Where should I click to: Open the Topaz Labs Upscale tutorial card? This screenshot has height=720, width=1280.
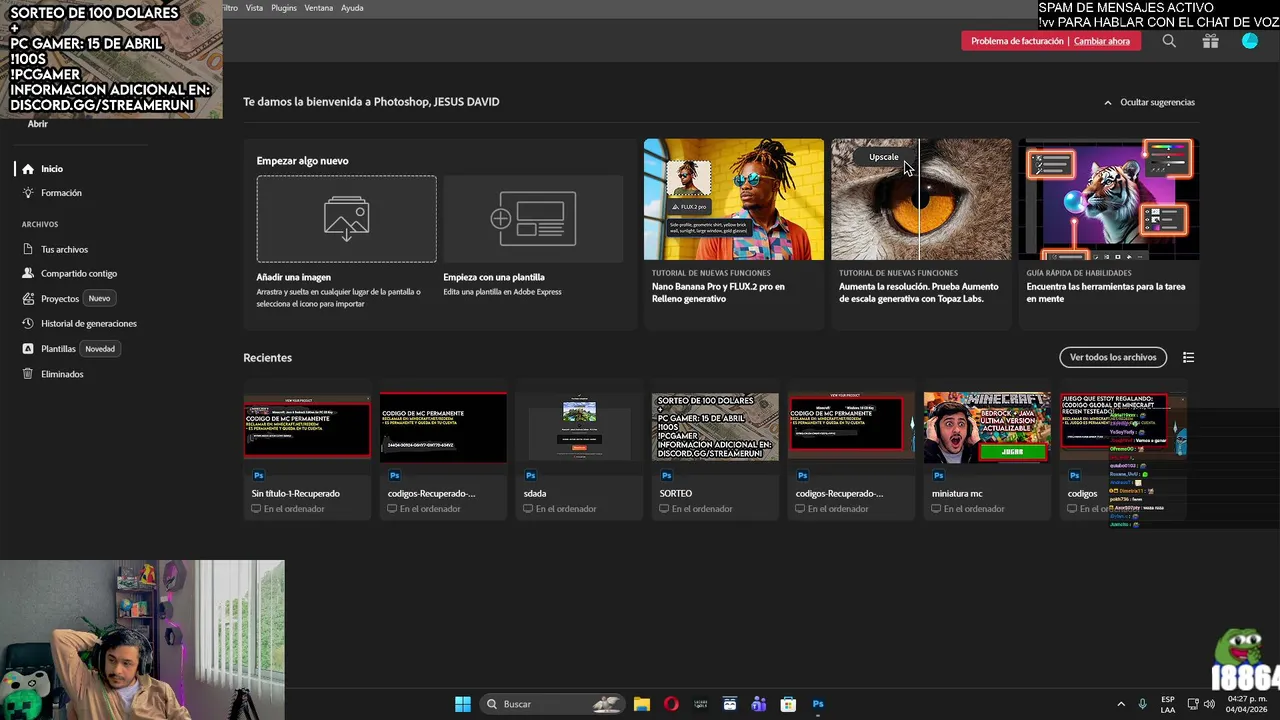[x=921, y=234]
